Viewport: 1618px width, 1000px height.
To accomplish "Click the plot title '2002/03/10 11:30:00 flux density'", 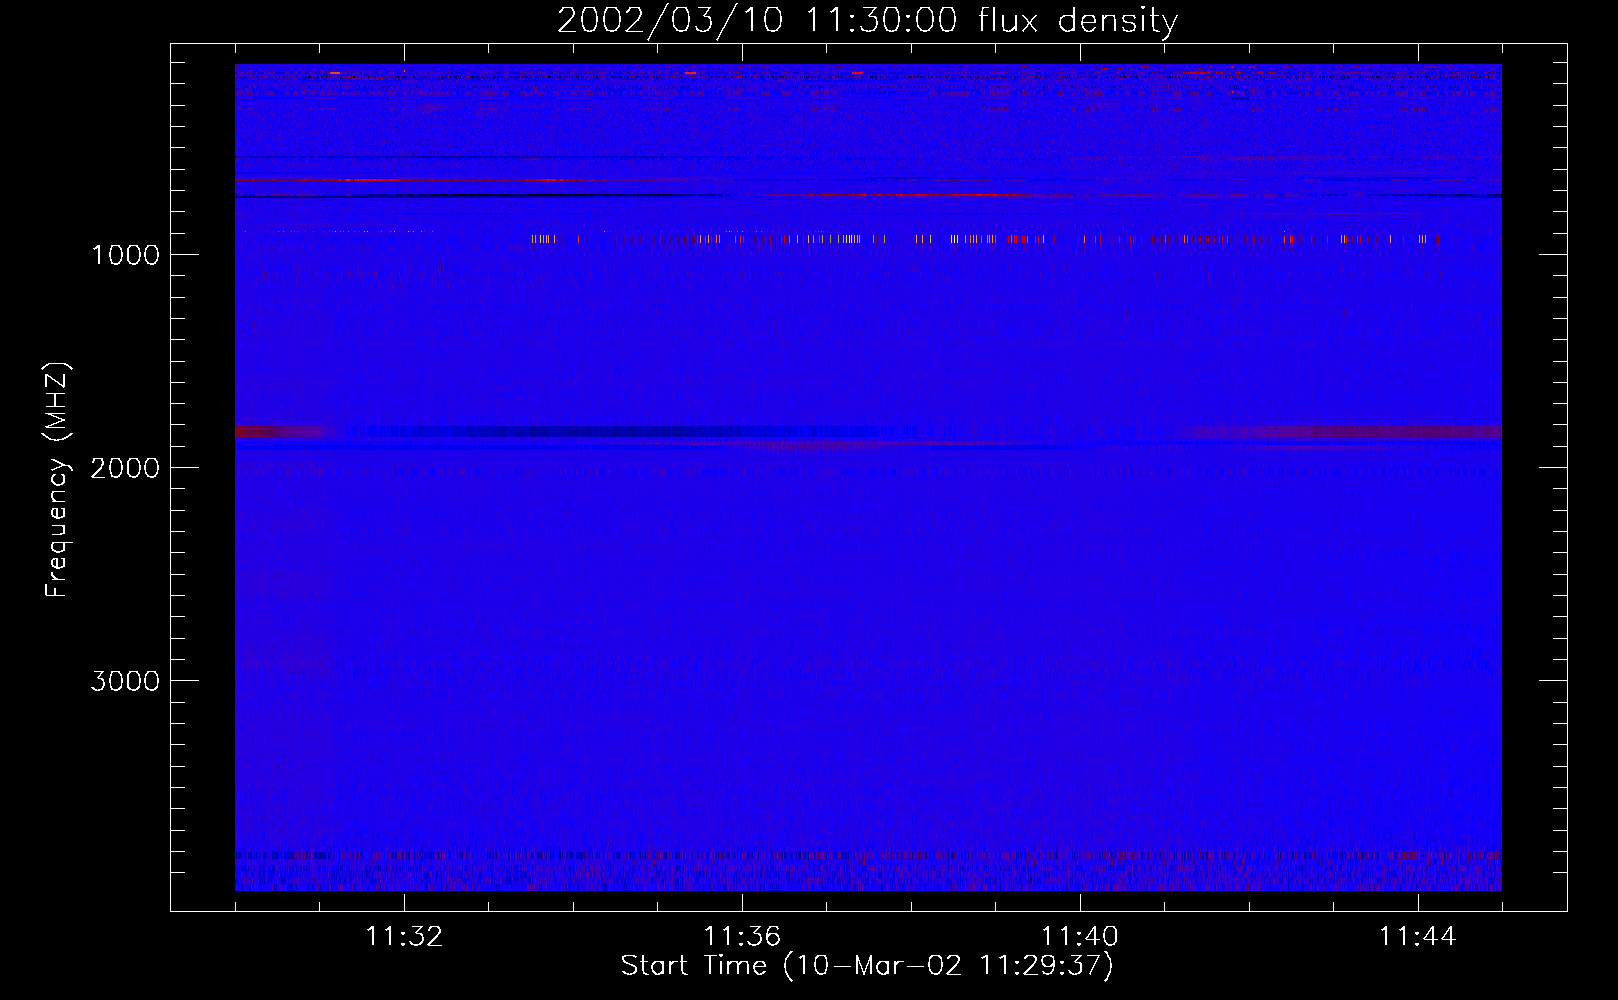I will [x=867, y=20].
